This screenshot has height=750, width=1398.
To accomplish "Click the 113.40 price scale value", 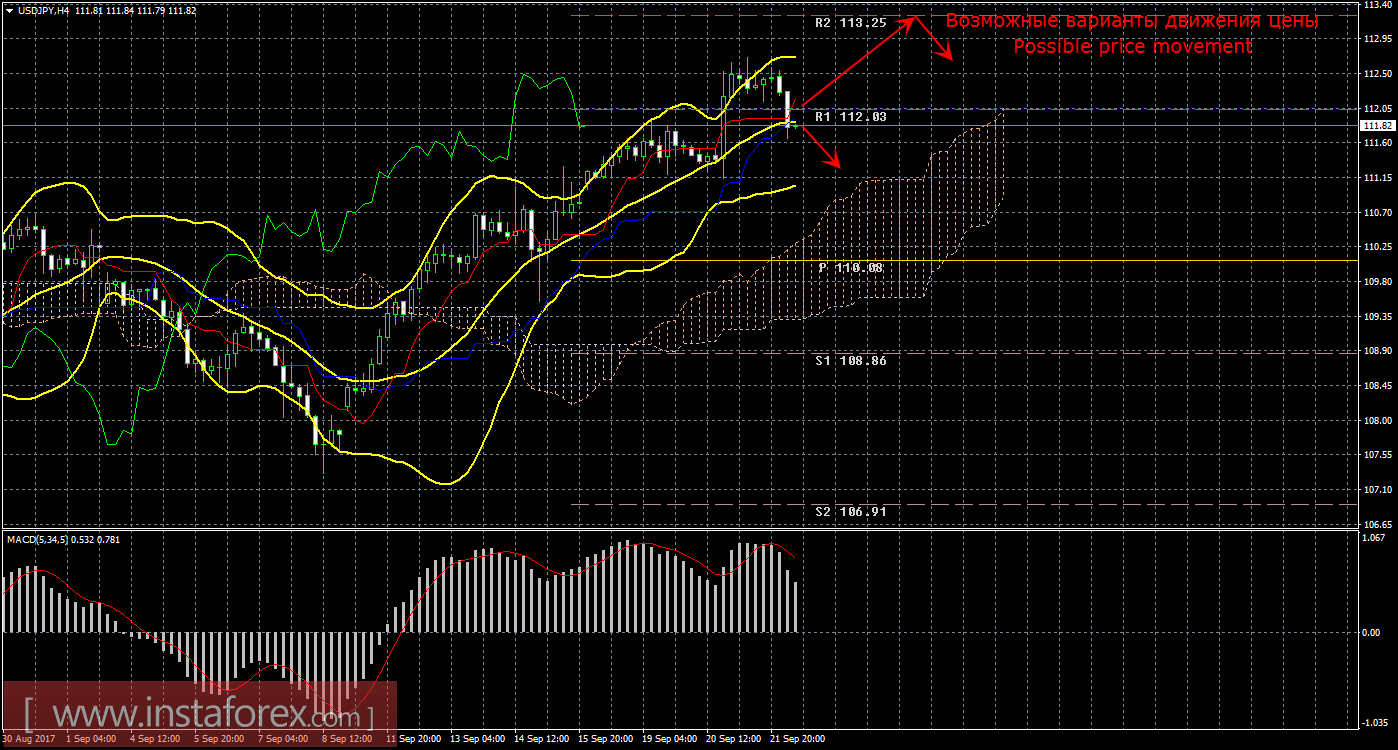I will (1377, 5).
